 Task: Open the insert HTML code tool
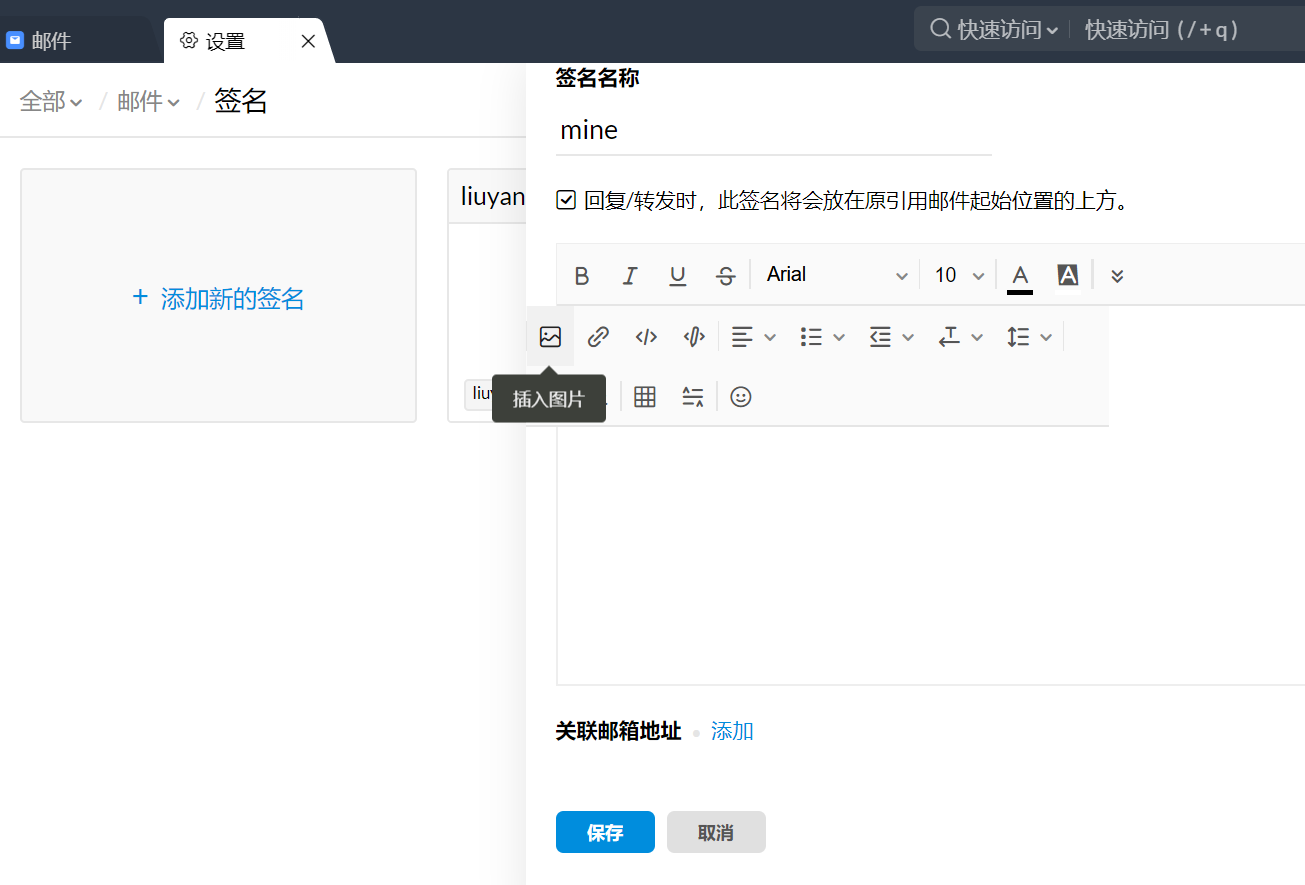[646, 337]
